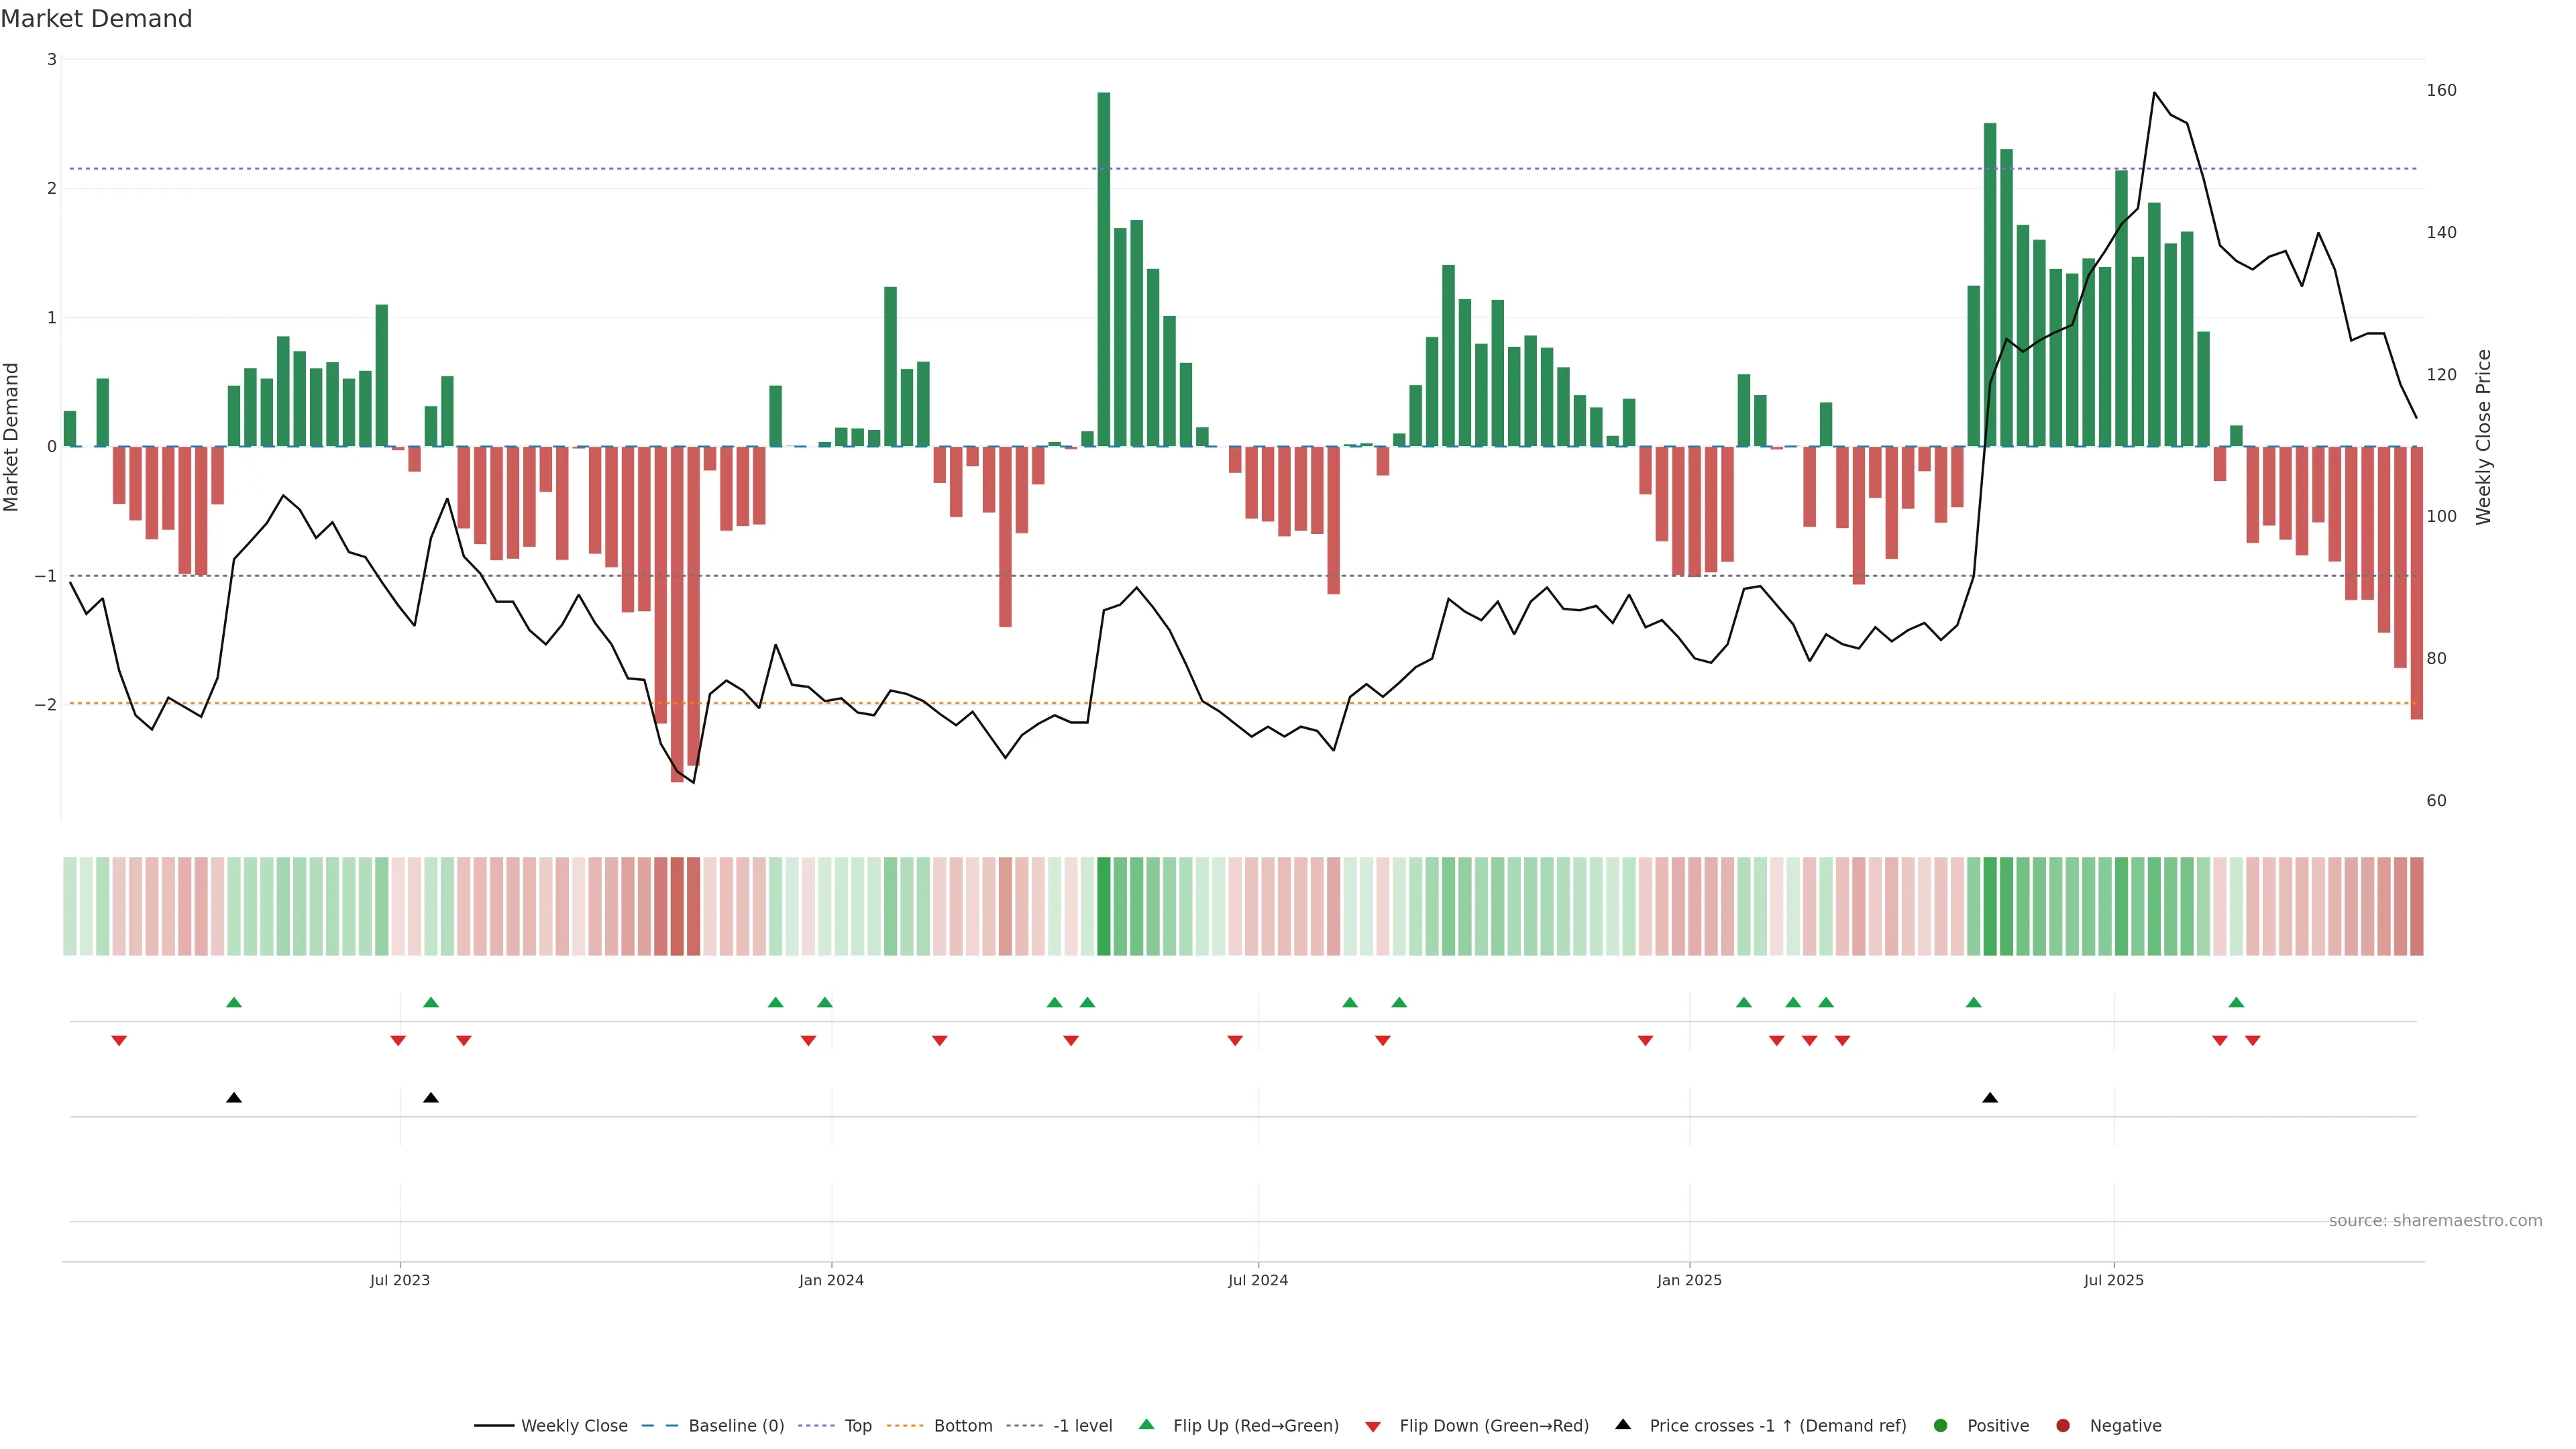2576x1449 pixels.
Task: Click the Flip Down red triangle legend icon
Action: point(1372,1426)
